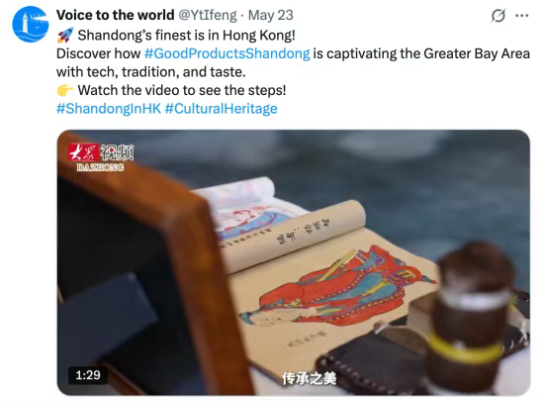Click the Chinese subtitle text in the video
The image size is (541, 403).
pyautogui.click(x=309, y=379)
